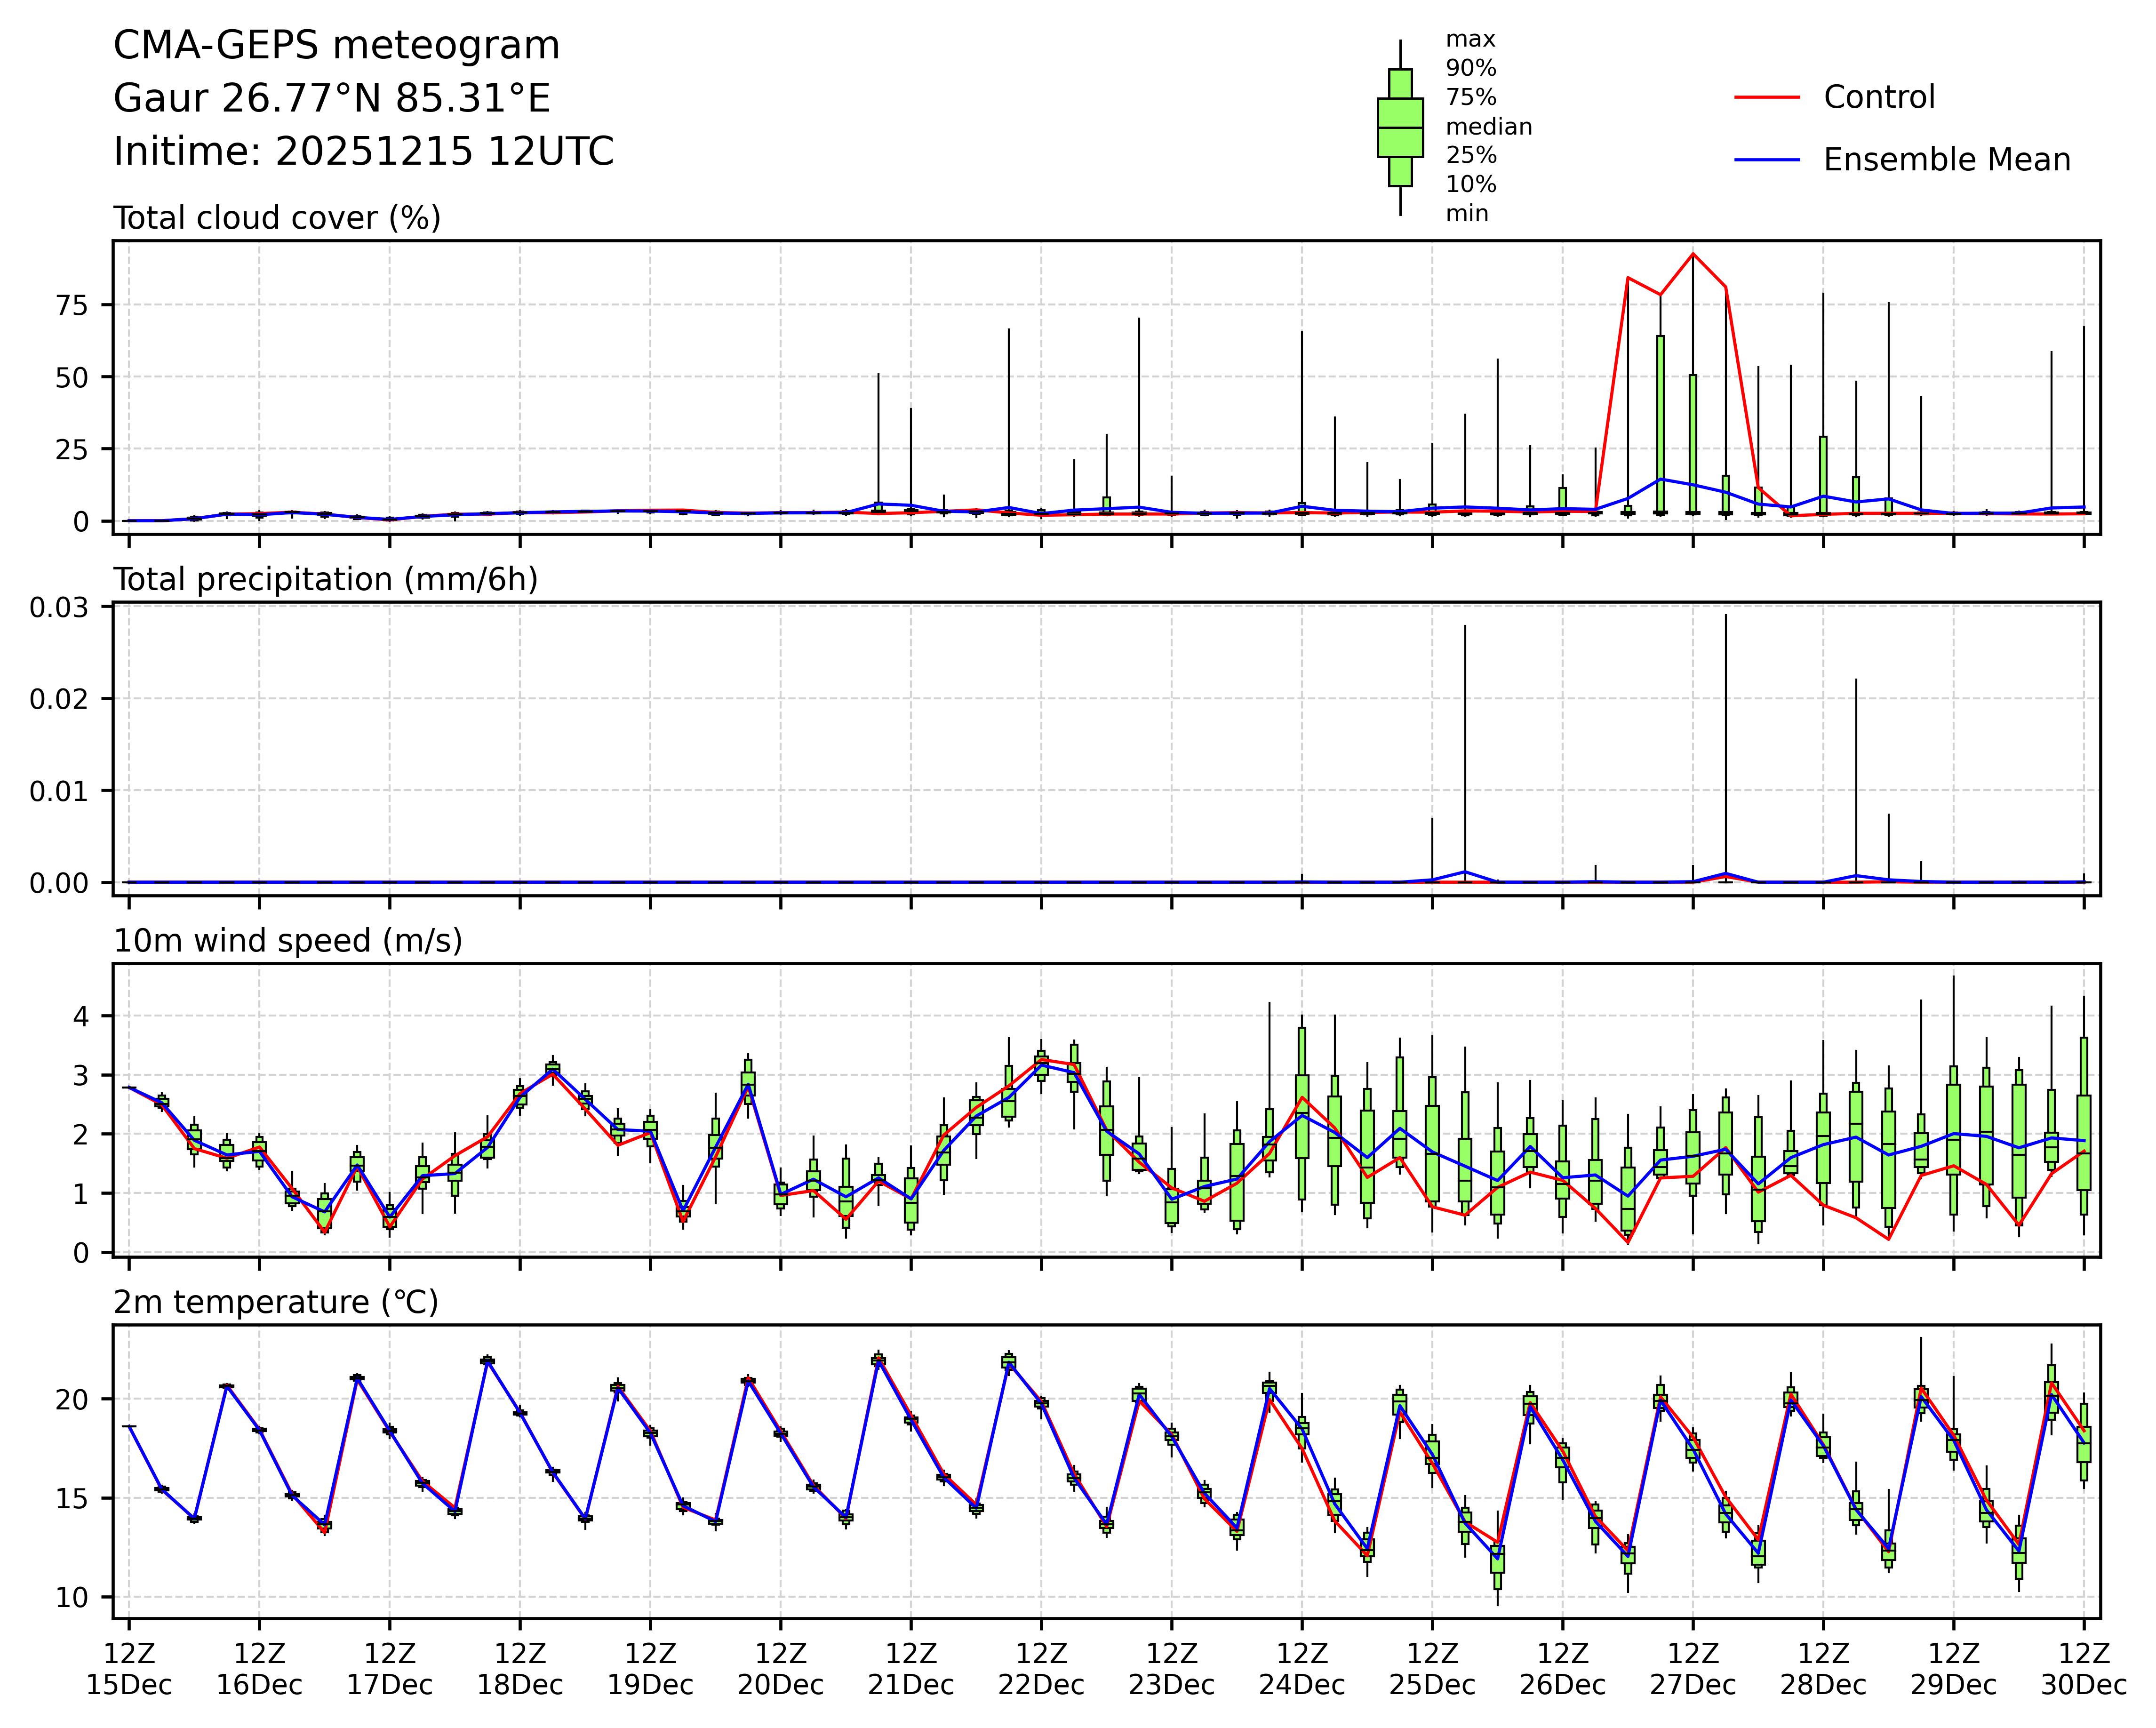Click the blue Ensemble Mean legend line
The height and width of the screenshot is (1728, 2156).
pyautogui.click(x=1766, y=160)
